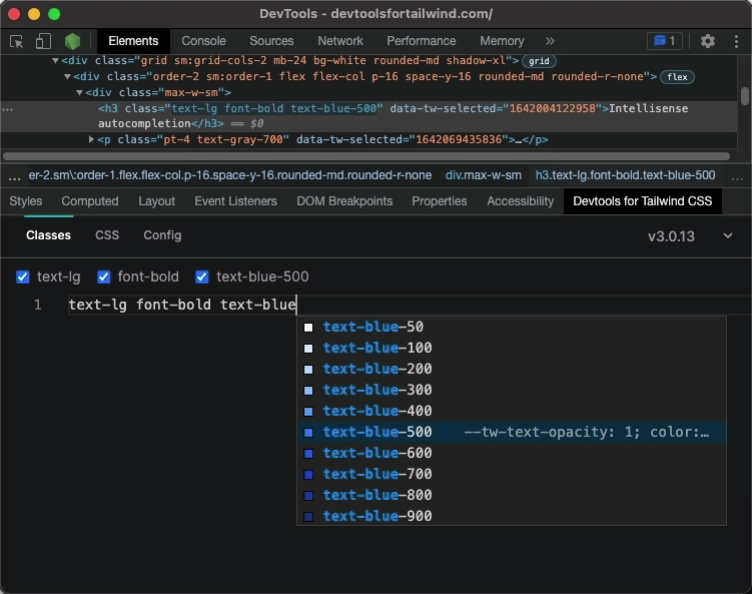The width and height of the screenshot is (752, 594).
Task: Choose the text-blue-400 suggestion
Action: (x=511, y=411)
